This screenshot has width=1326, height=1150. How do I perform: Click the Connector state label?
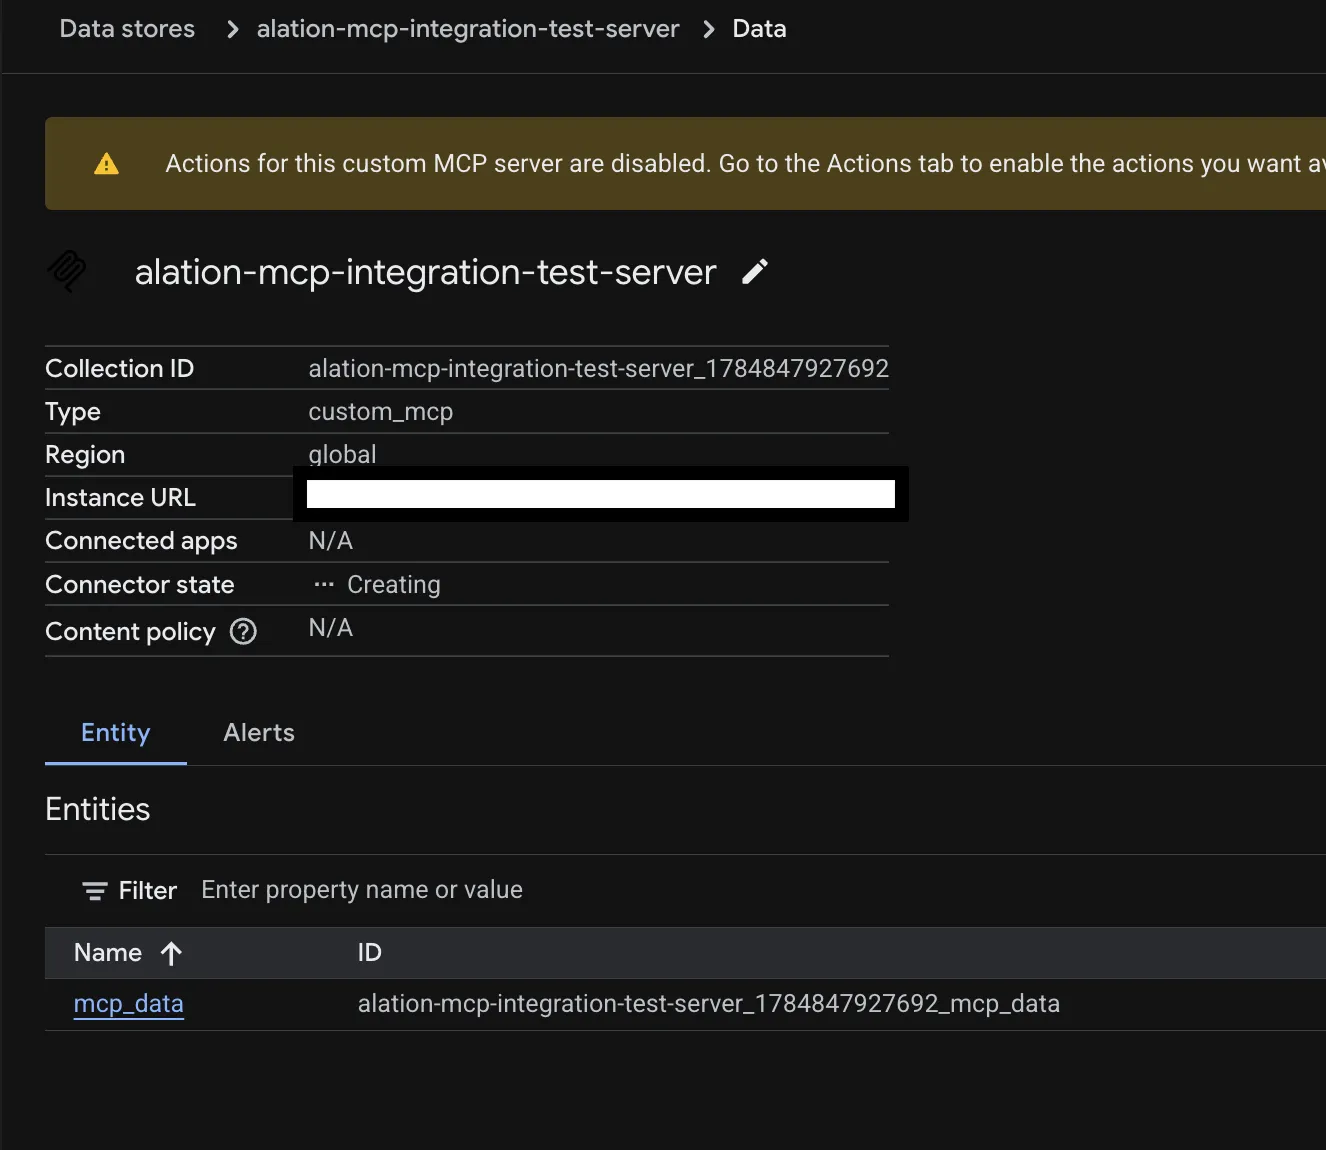point(140,585)
